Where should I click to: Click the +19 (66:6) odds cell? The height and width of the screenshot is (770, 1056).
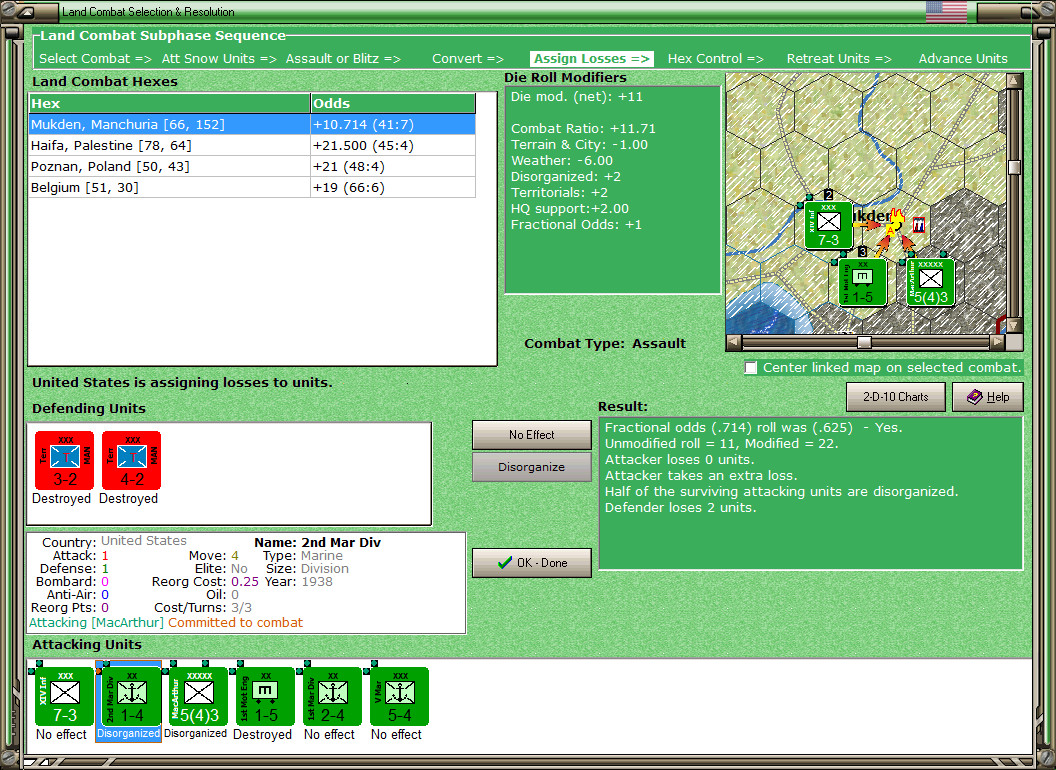(393, 187)
